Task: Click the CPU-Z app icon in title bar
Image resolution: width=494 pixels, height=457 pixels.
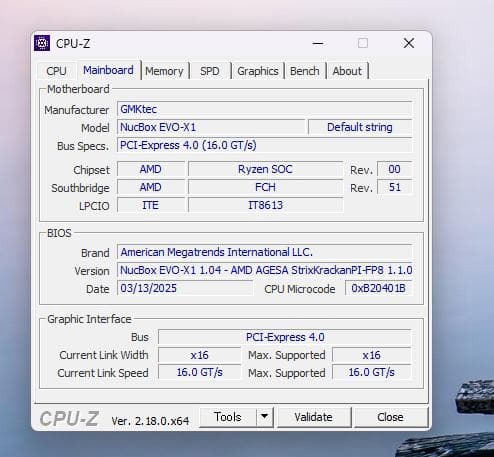Action: 42,43
